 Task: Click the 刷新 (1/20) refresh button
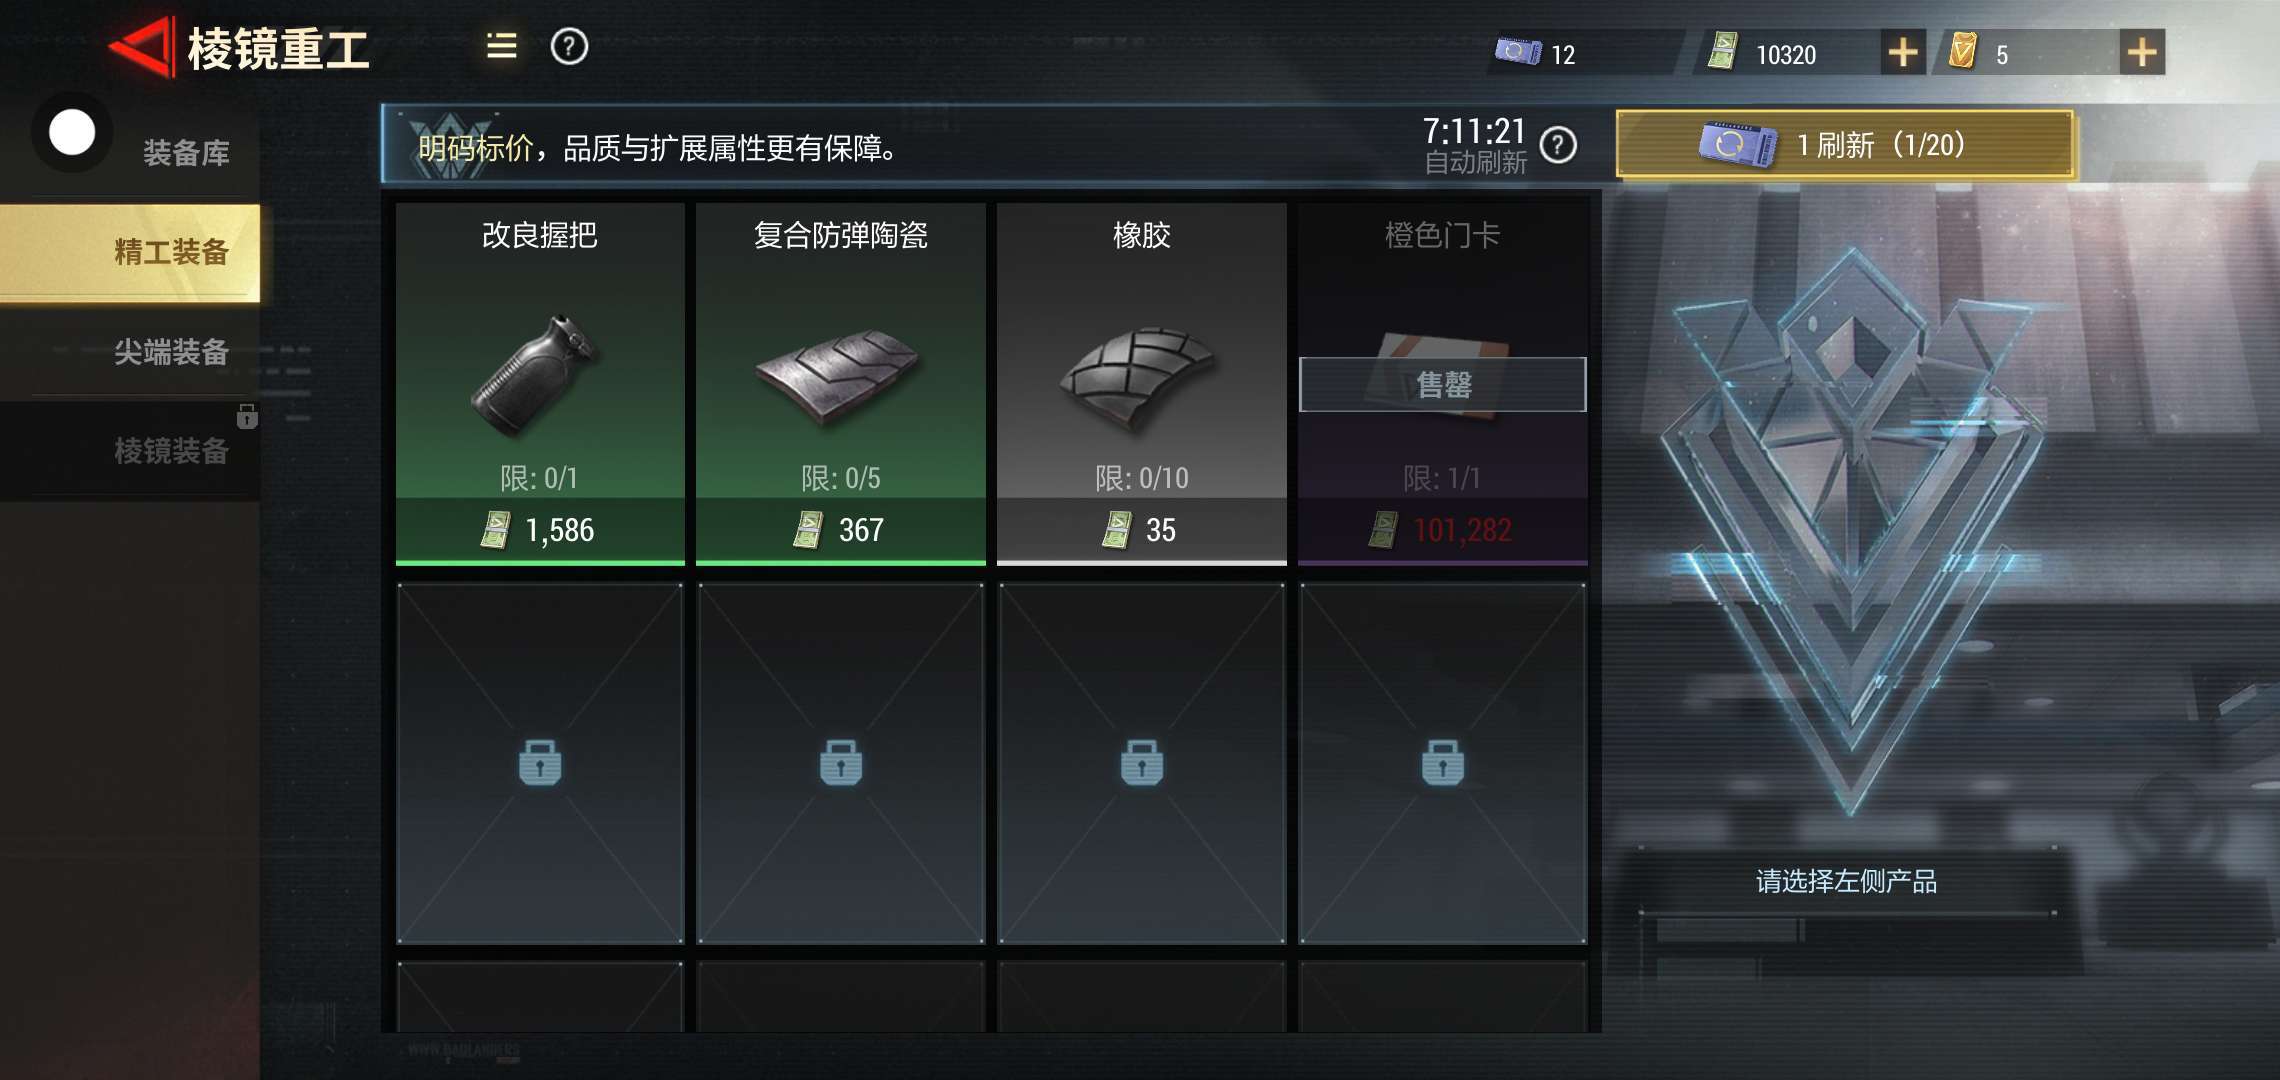click(x=1845, y=145)
